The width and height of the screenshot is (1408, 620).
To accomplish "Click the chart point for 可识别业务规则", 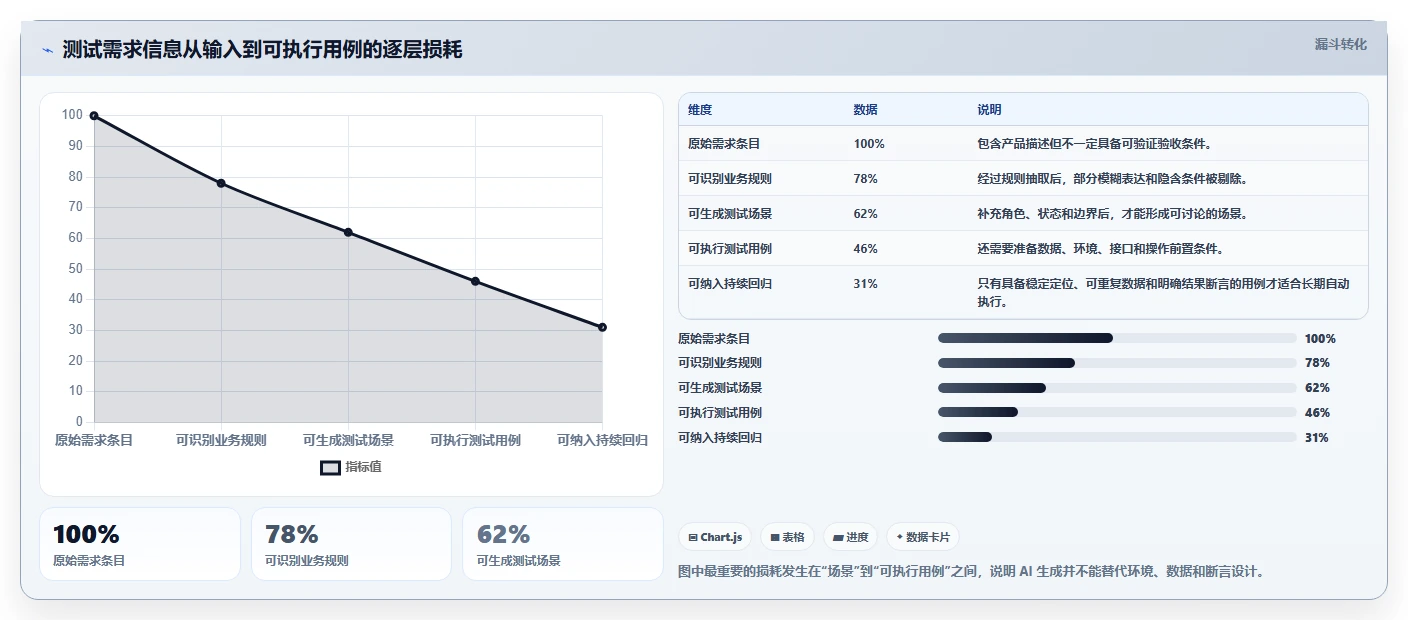I will [x=221, y=183].
